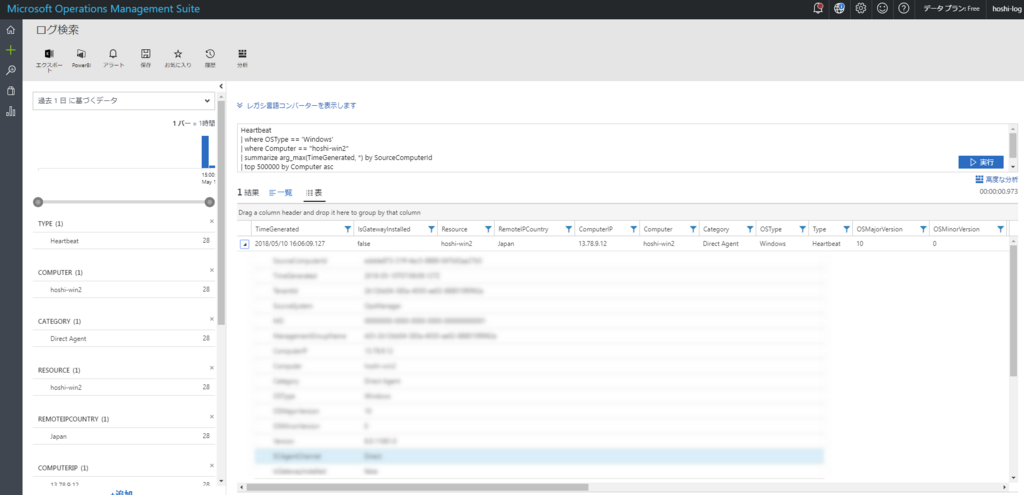Click the データプラン: Free label
Image resolution: width=1024 pixels, height=495 pixels.
pos(952,8)
